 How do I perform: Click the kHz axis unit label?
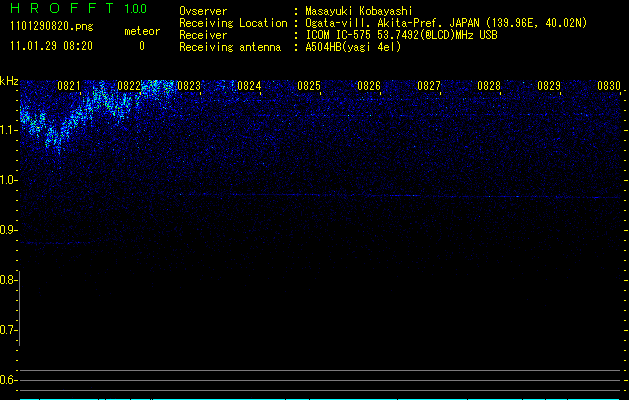(9, 81)
